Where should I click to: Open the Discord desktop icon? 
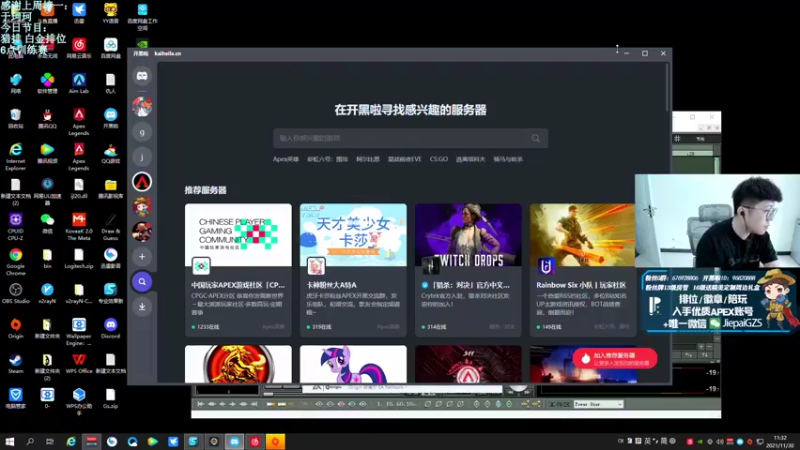click(110, 329)
